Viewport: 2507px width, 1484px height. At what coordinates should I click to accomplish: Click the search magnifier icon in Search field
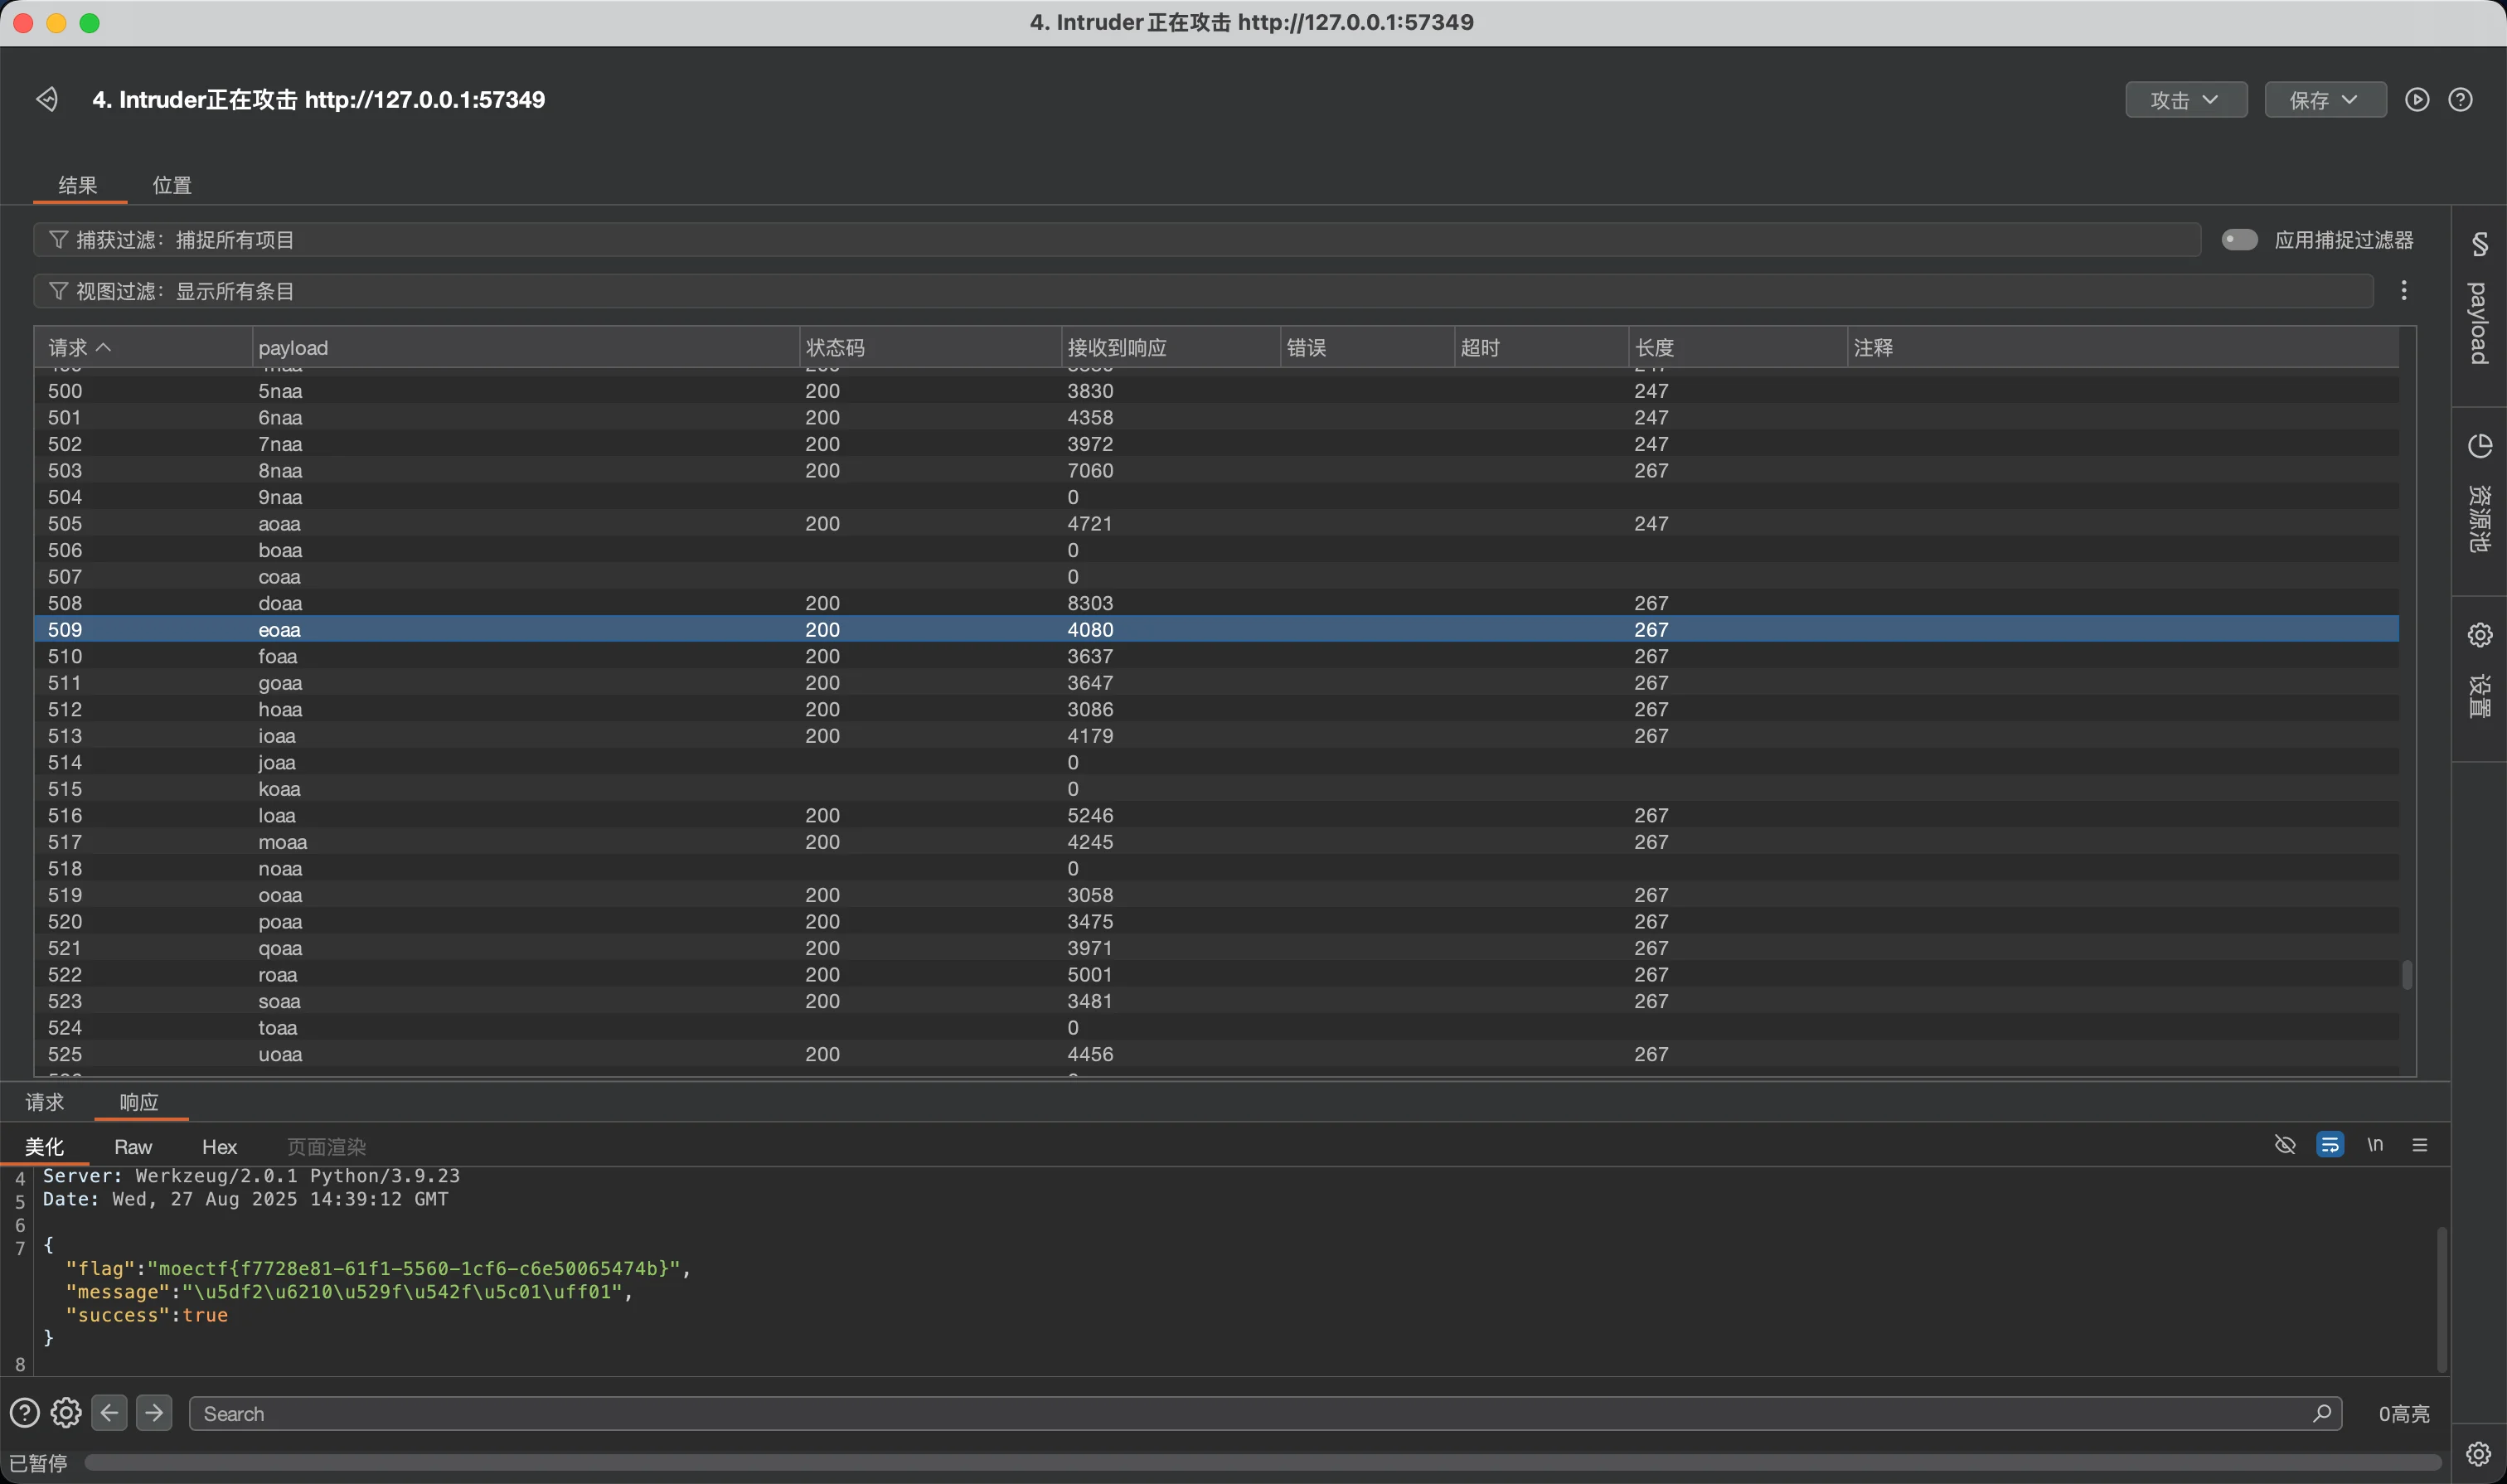click(x=2321, y=1413)
